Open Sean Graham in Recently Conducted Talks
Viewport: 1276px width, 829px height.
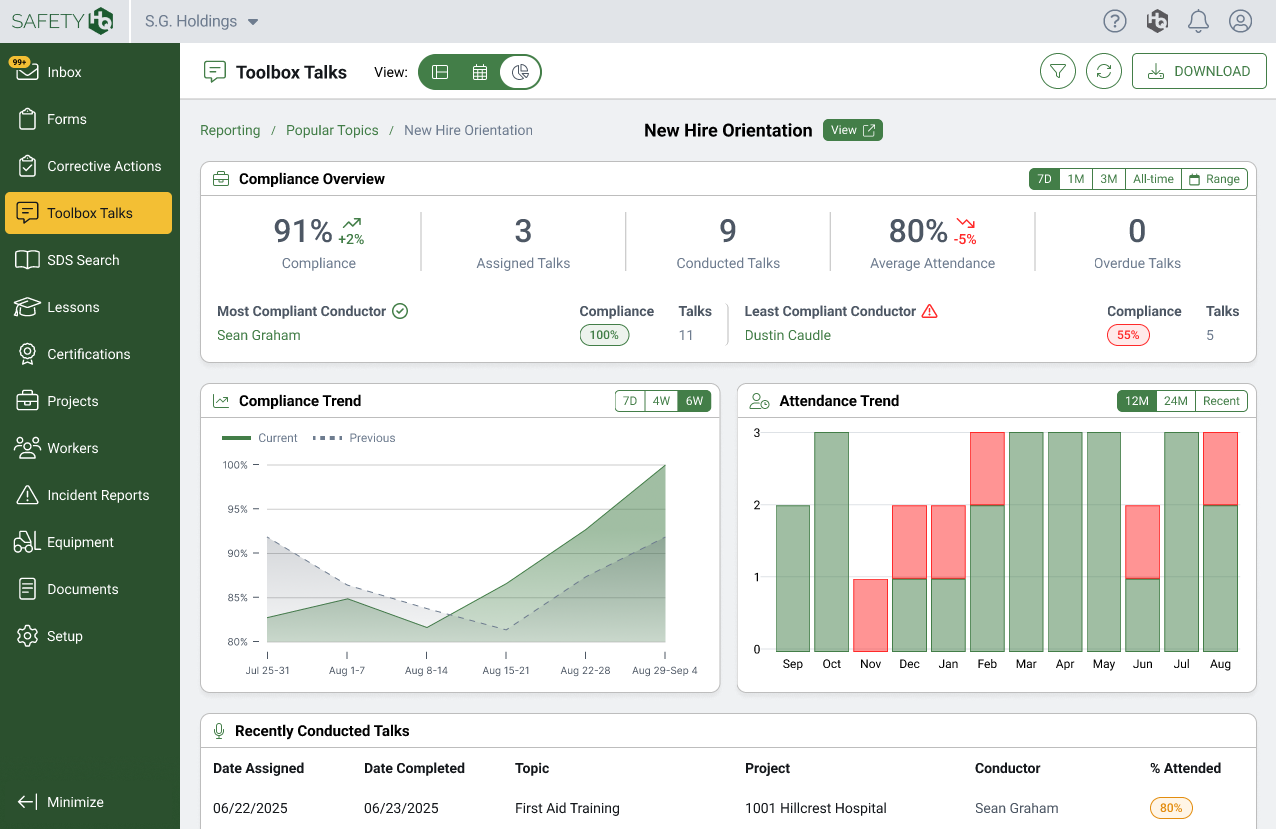click(1017, 808)
